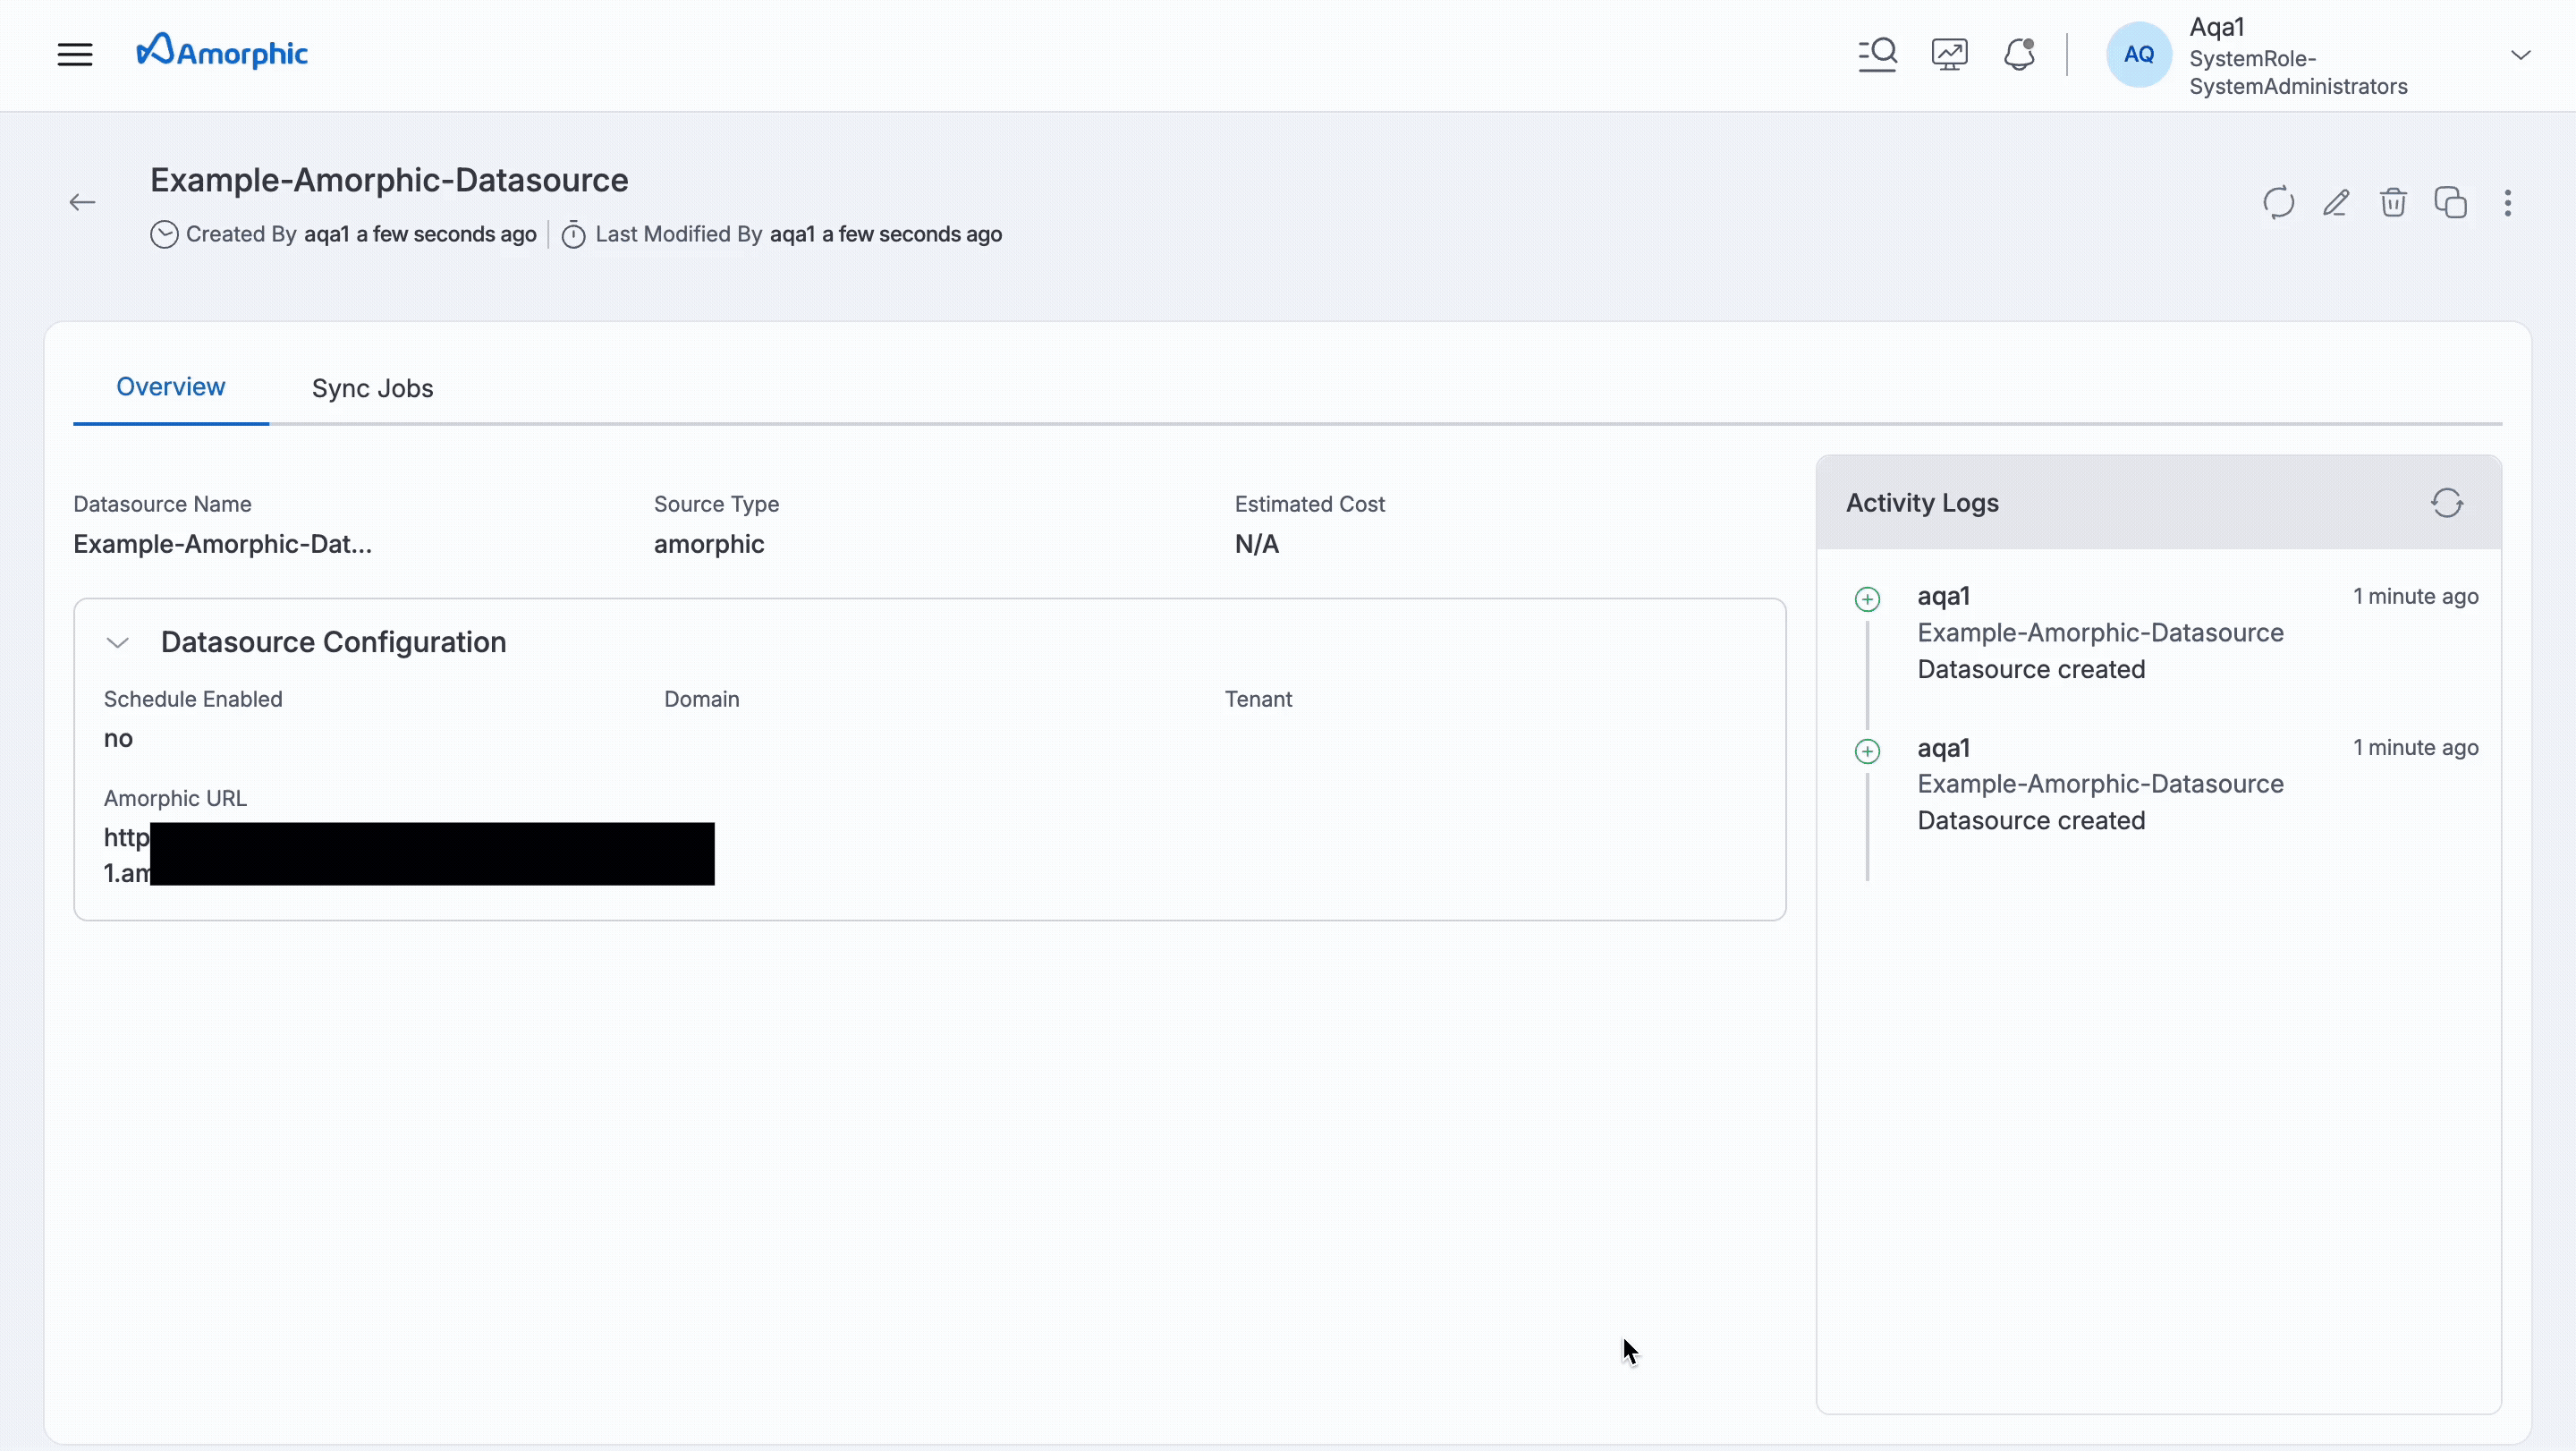Switch to the Sync Jobs tab
The width and height of the screenshot is (2576, 1451).
[372, 388]
